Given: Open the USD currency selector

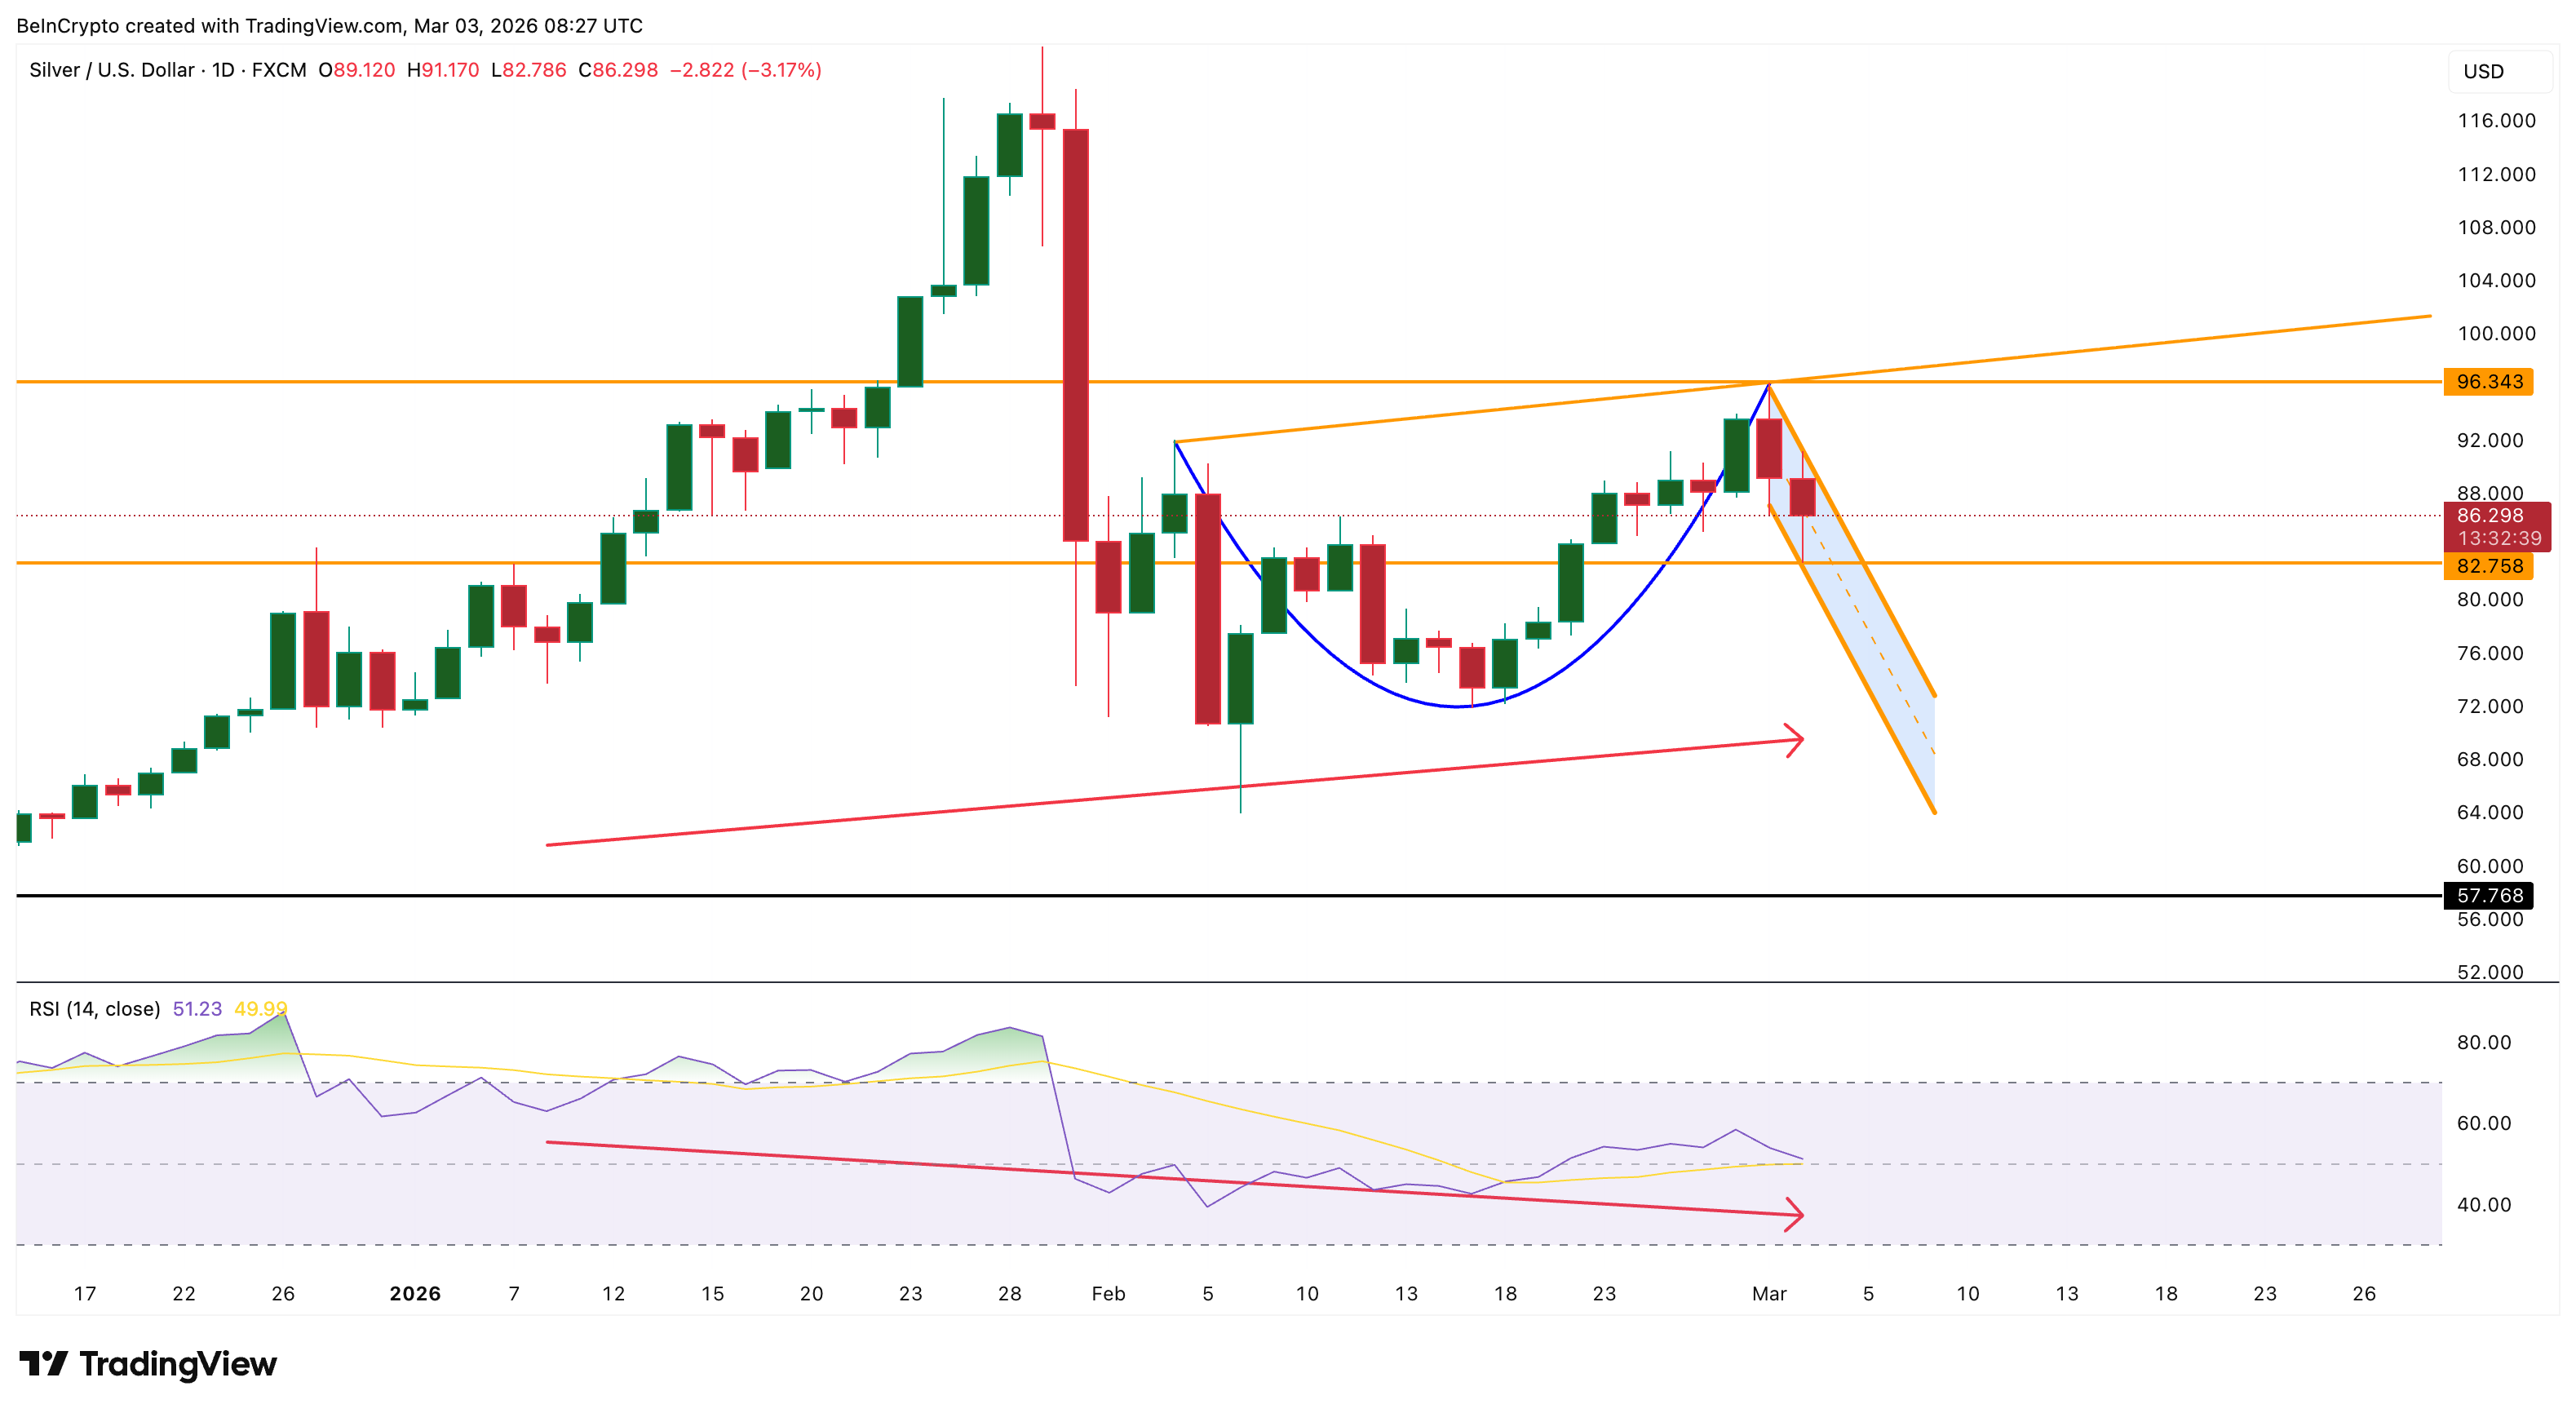Looking at the screenshot, I should (2499, 71).
